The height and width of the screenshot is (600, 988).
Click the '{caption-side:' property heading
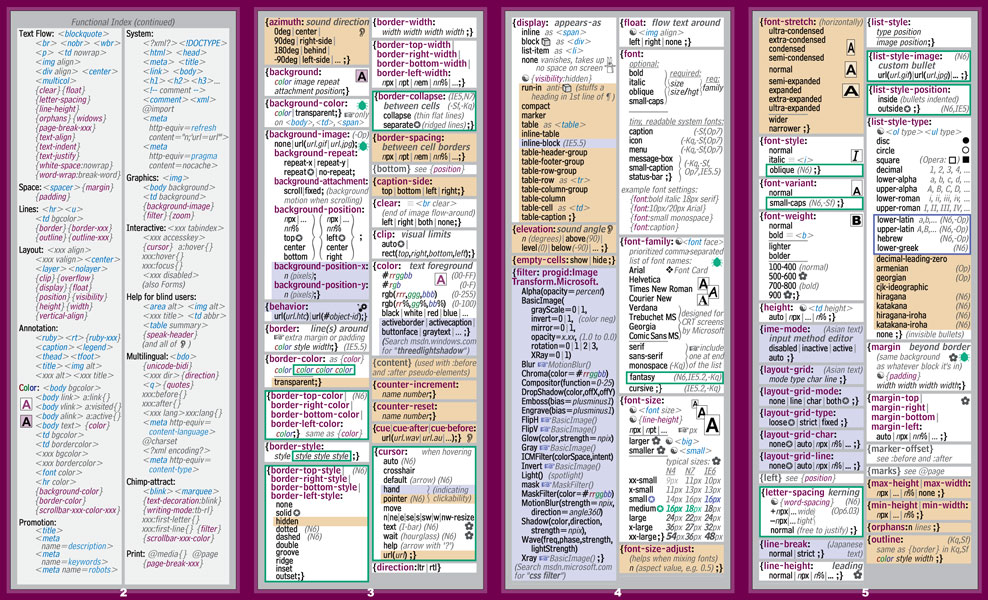point(402,182)
